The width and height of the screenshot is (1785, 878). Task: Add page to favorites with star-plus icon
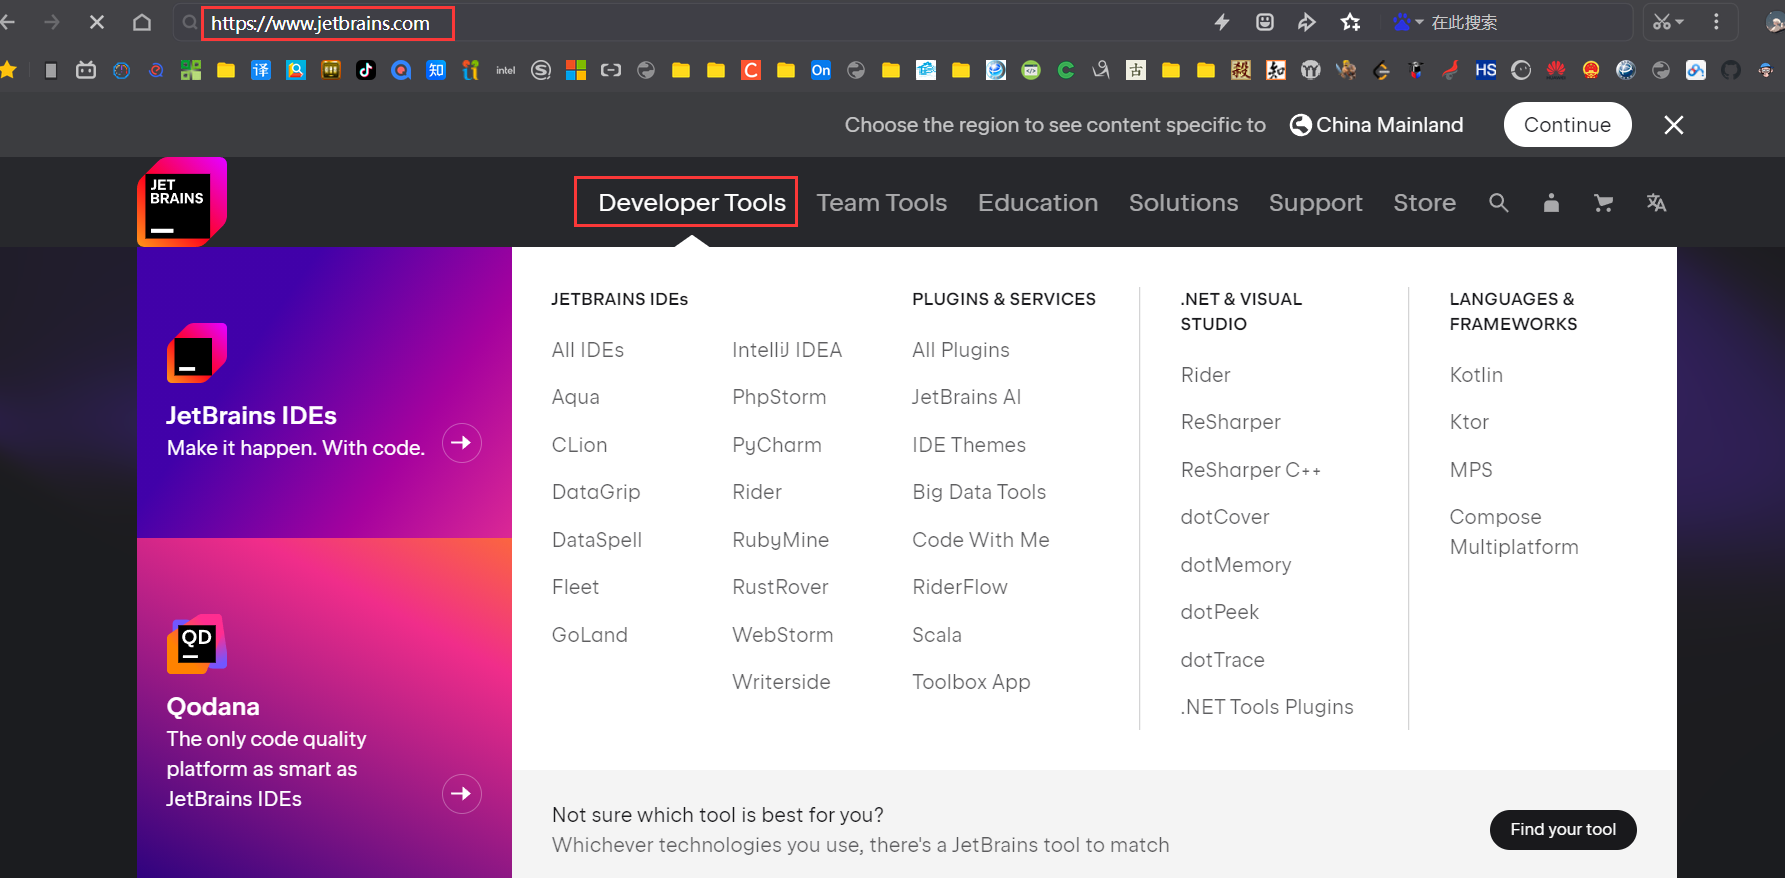tap(1350, 22)
